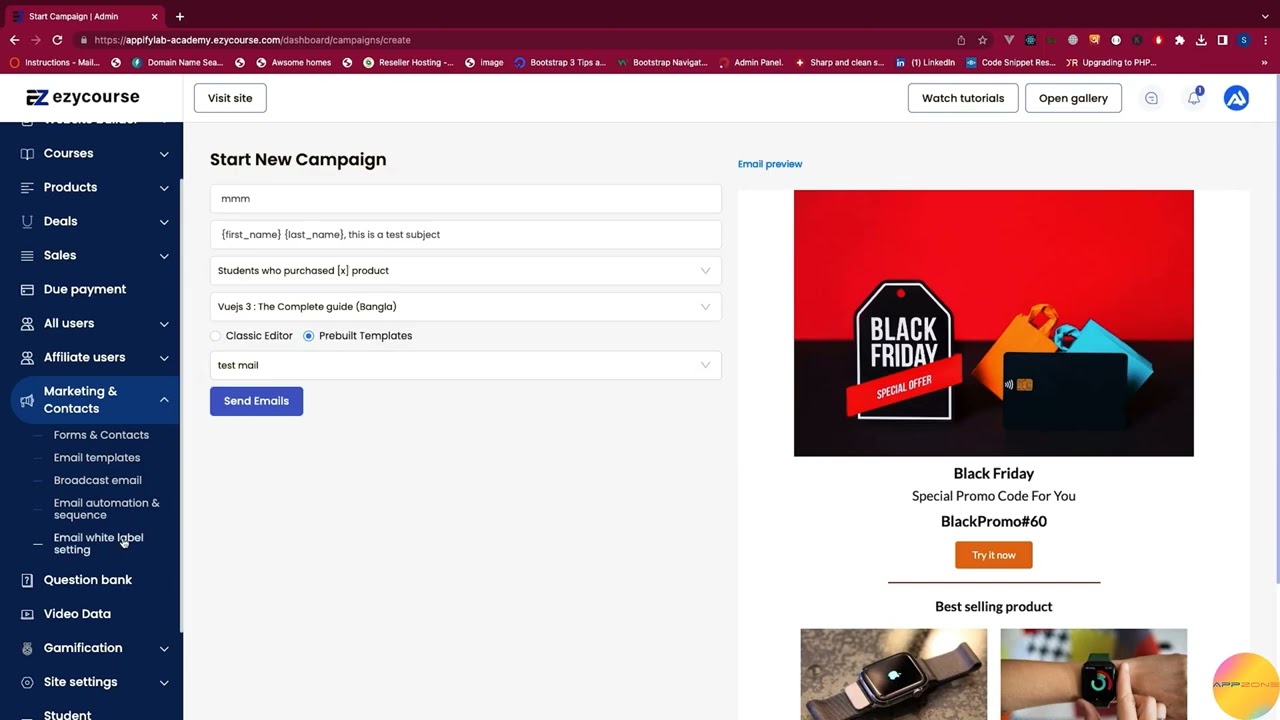Click the browser address bar URL
The image size is (1280, 720).
[253, 40]
